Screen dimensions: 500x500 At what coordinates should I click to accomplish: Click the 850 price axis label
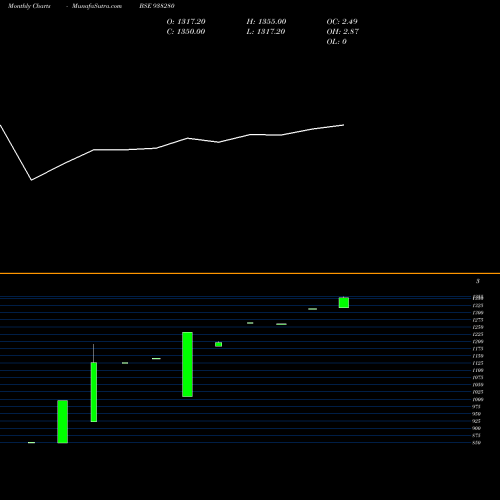[x=477, y=443]
